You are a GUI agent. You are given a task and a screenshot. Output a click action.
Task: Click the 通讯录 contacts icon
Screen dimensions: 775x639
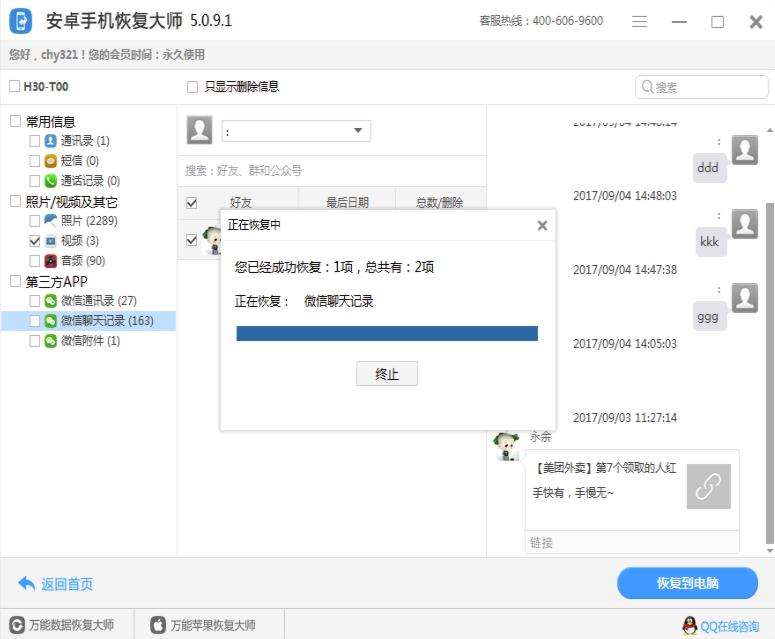(x=50, y=141)
